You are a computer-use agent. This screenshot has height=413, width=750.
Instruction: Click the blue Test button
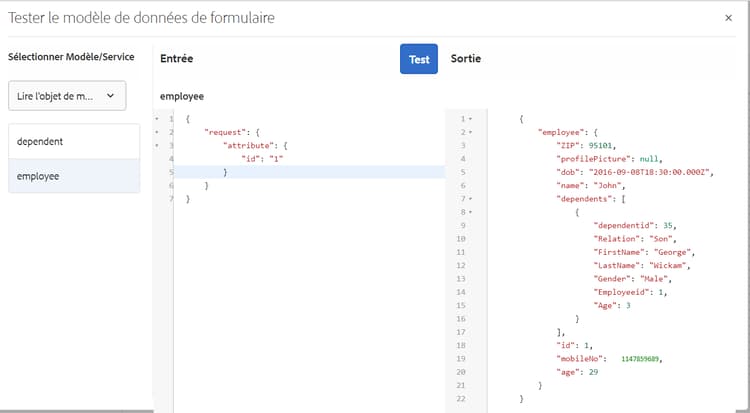coord(419,59)
